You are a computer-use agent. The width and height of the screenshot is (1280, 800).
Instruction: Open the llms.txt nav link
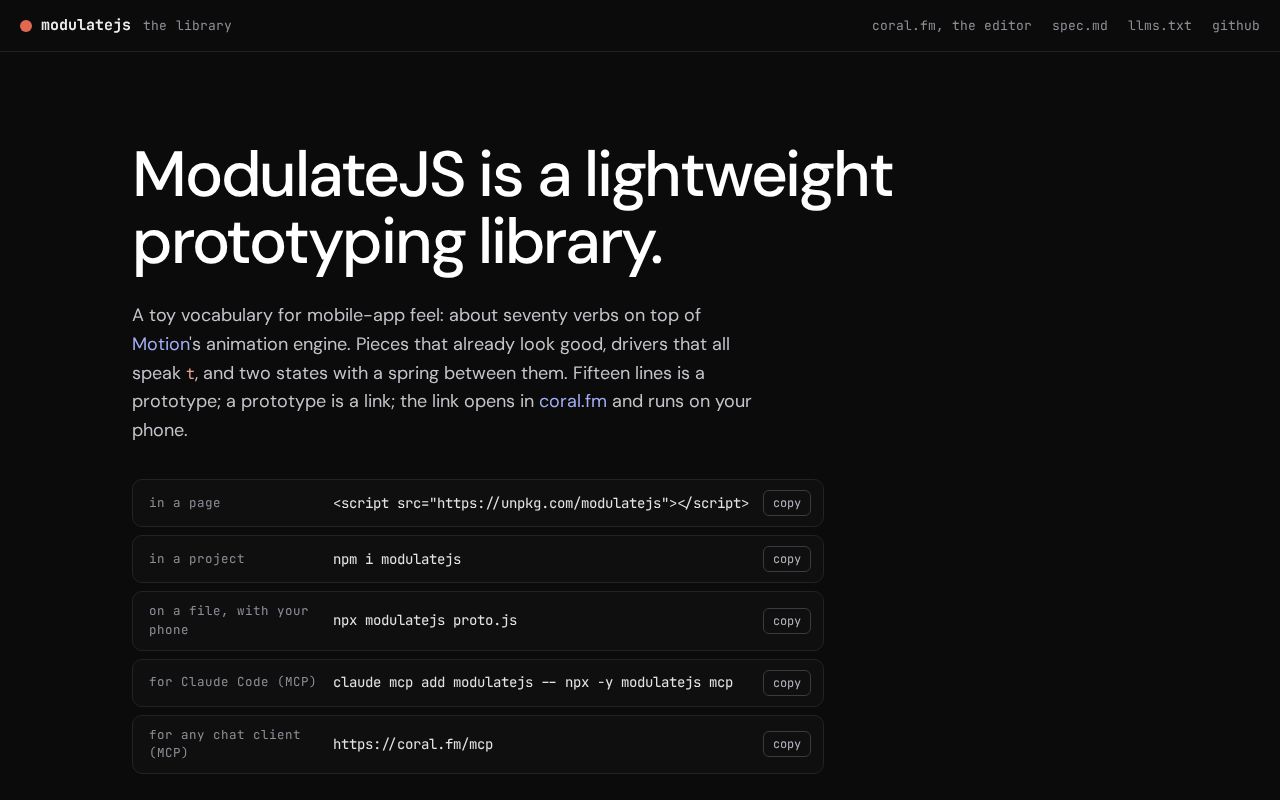[1160, 26]
